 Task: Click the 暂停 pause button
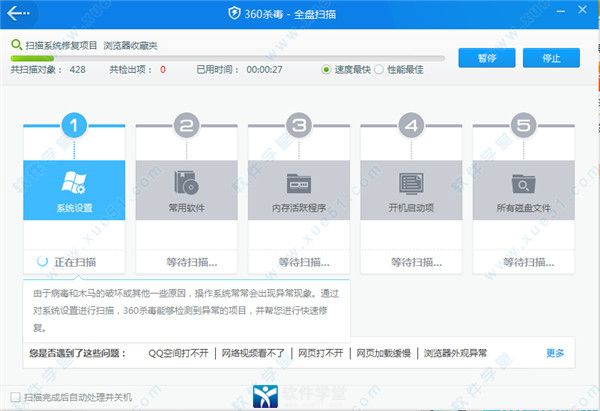487,58
